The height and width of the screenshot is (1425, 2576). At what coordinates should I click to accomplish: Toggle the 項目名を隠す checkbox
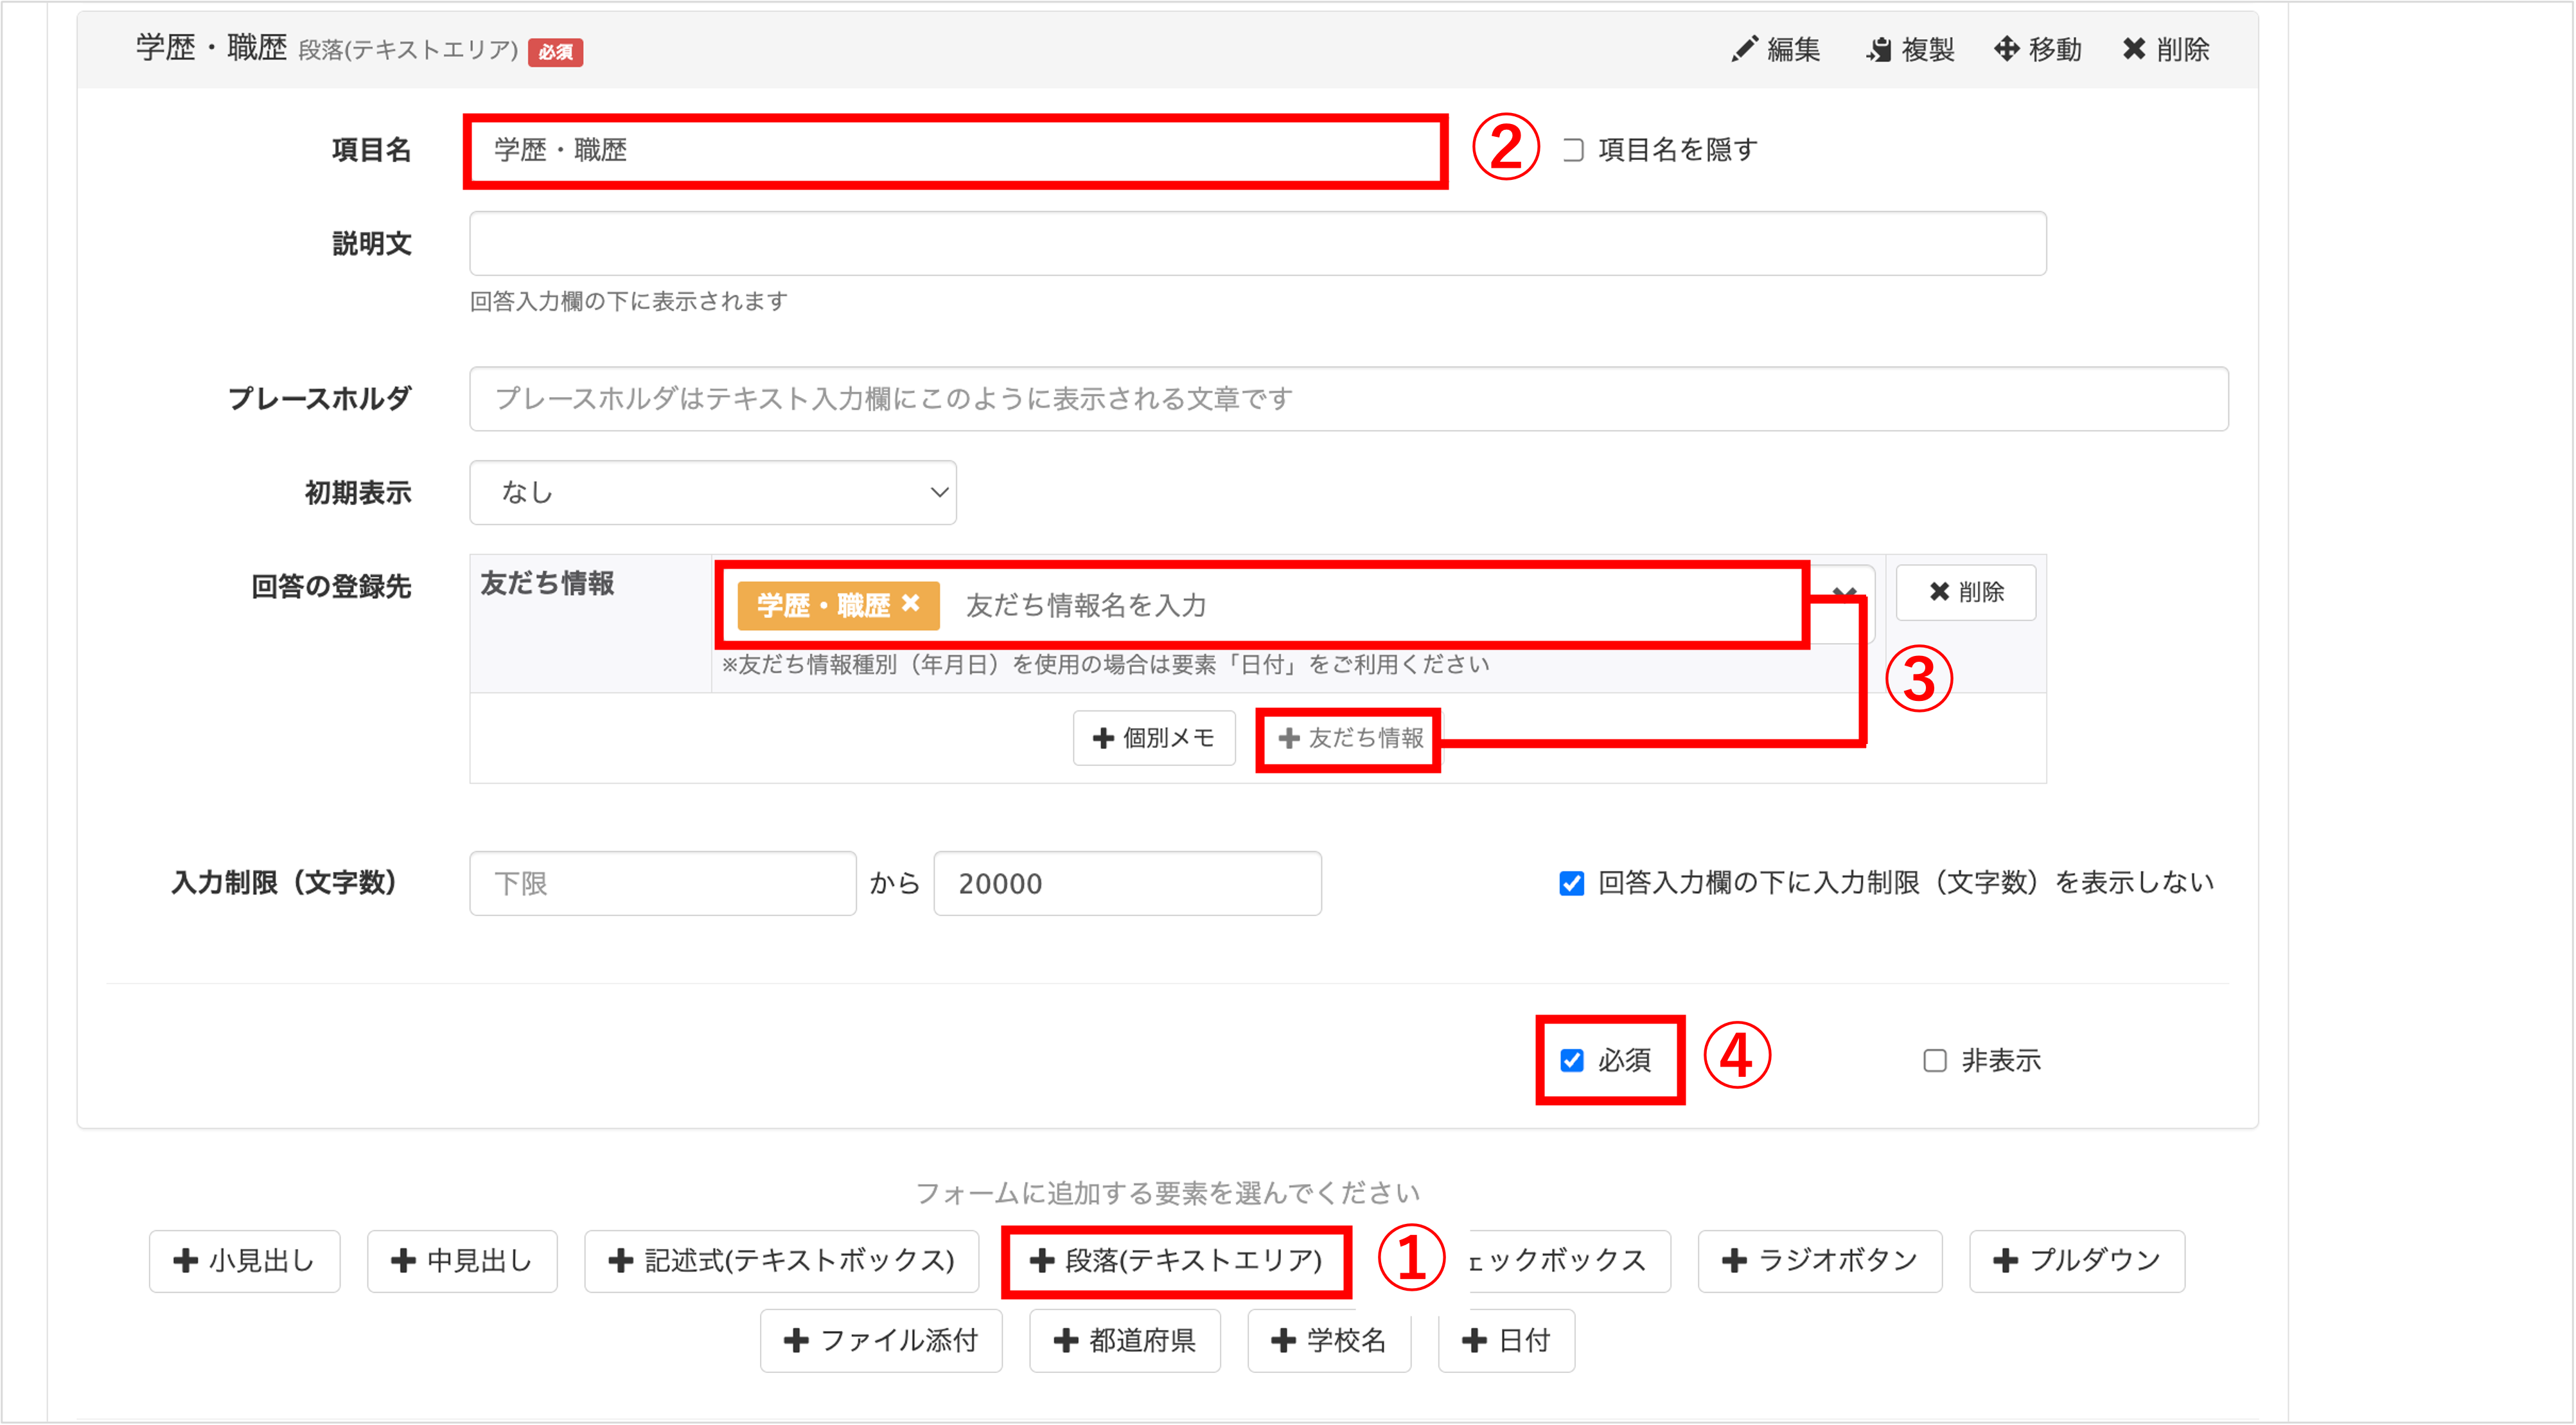(1573, 150)
